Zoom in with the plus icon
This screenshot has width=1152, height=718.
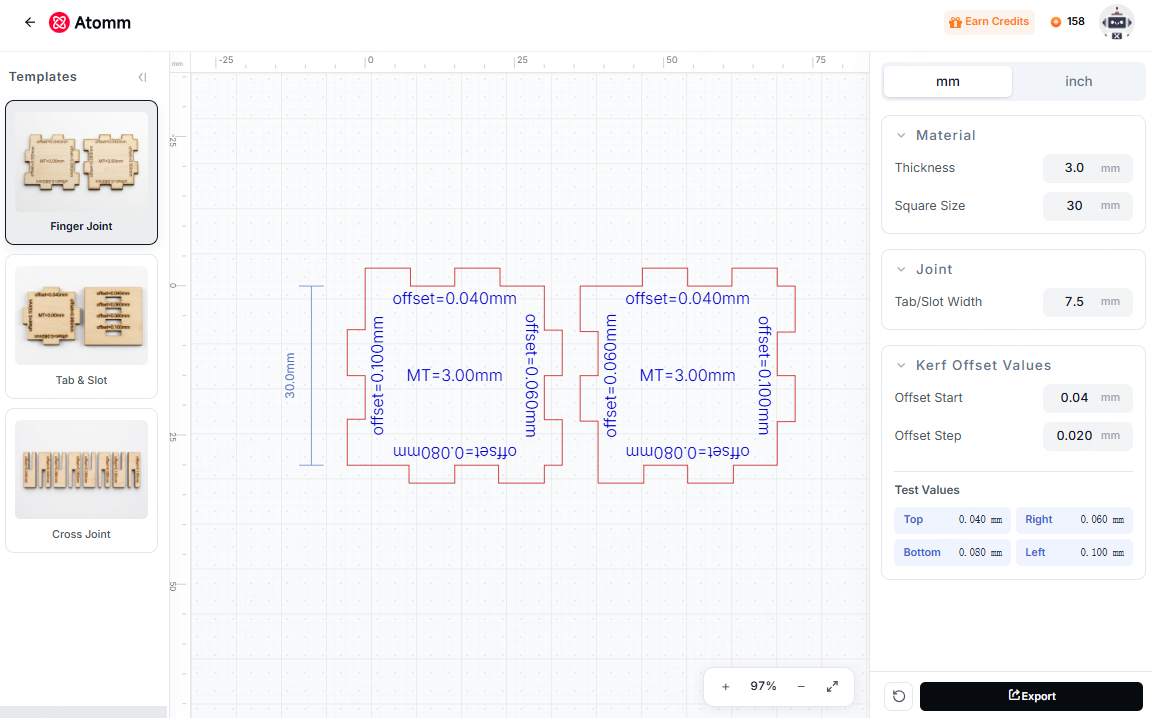[x=725, y=686]
